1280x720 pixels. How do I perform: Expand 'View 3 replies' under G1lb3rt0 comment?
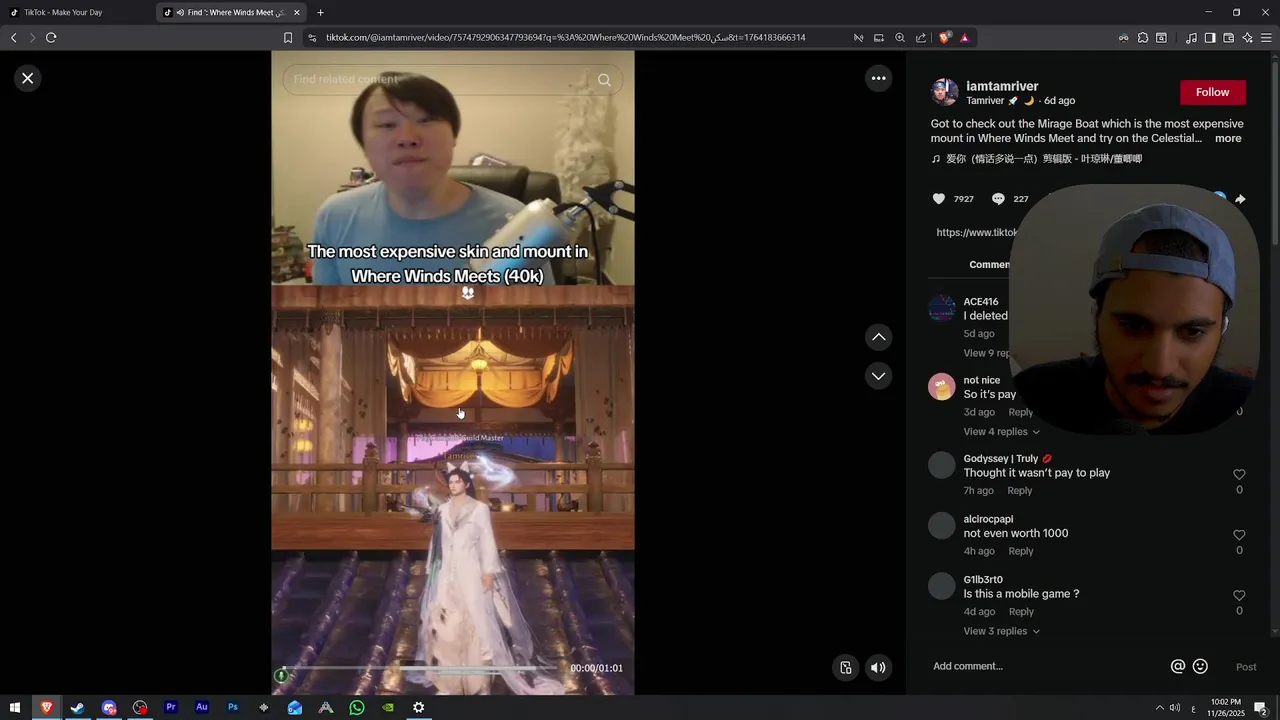click(x=1001, y=631)
